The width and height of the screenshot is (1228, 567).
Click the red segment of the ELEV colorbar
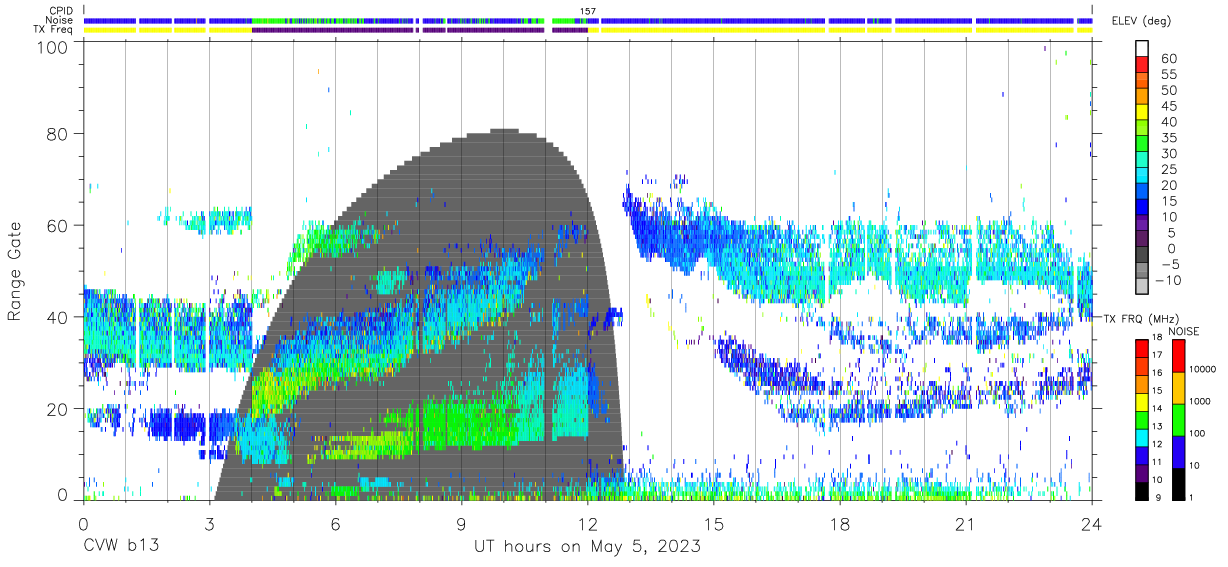point(1142,64)
